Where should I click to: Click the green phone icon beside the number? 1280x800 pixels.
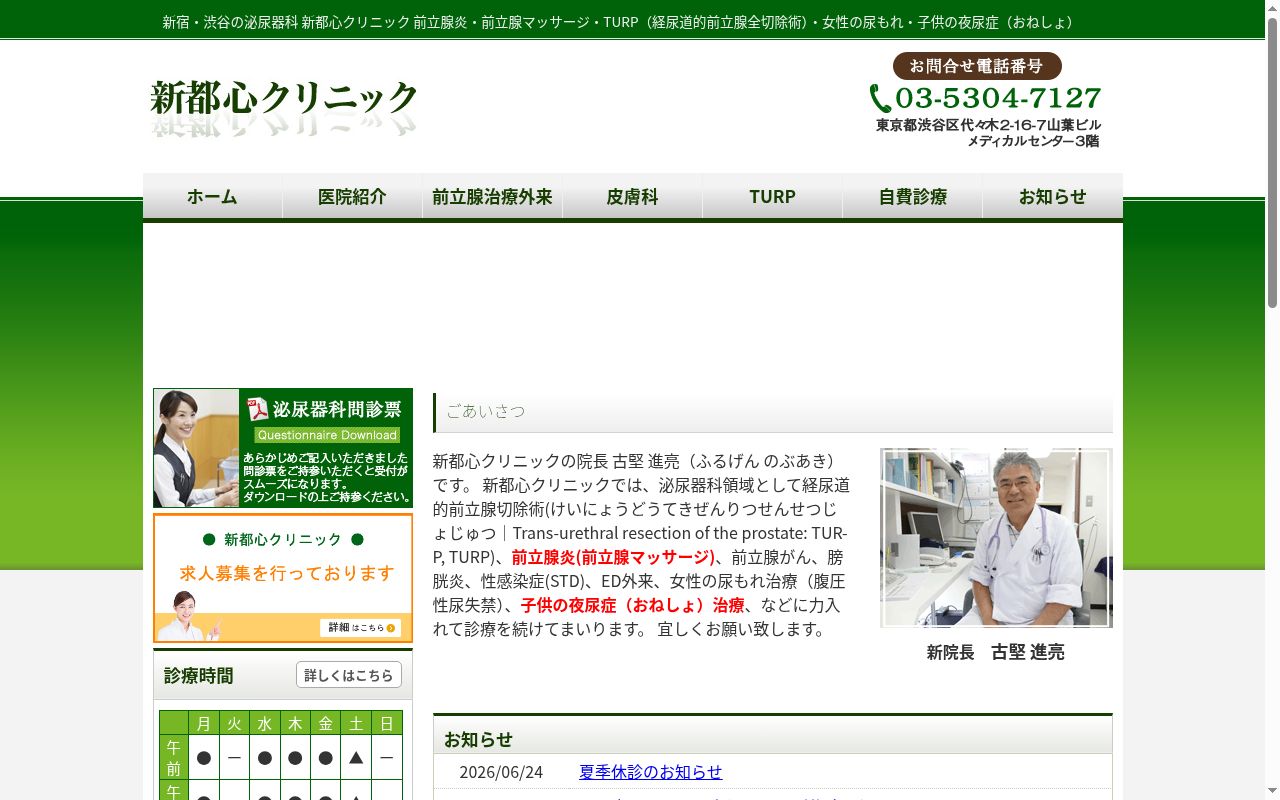click(880, 99)
